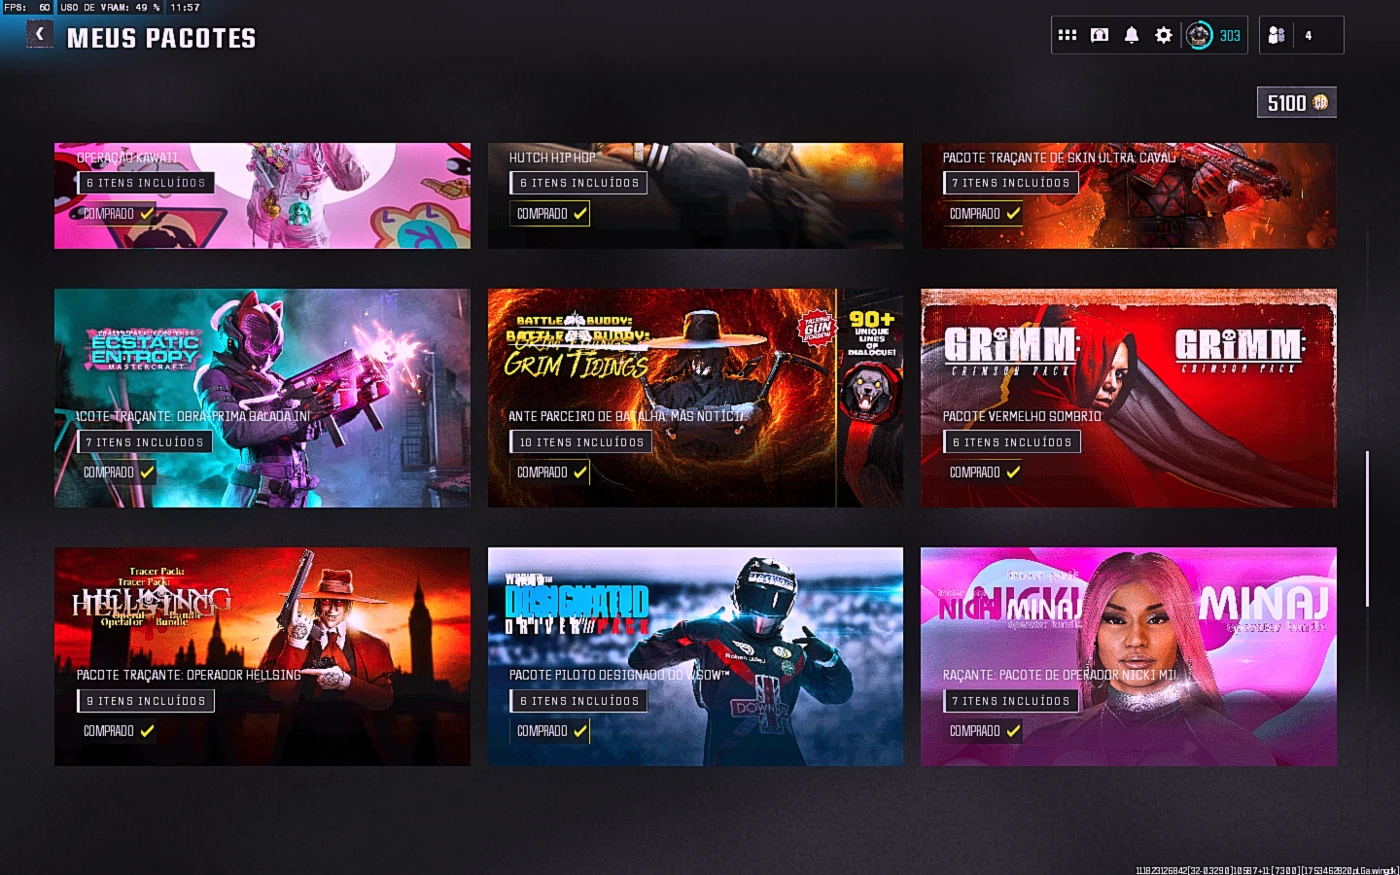Open the voice chat headset icon

tap(1099, 35)
